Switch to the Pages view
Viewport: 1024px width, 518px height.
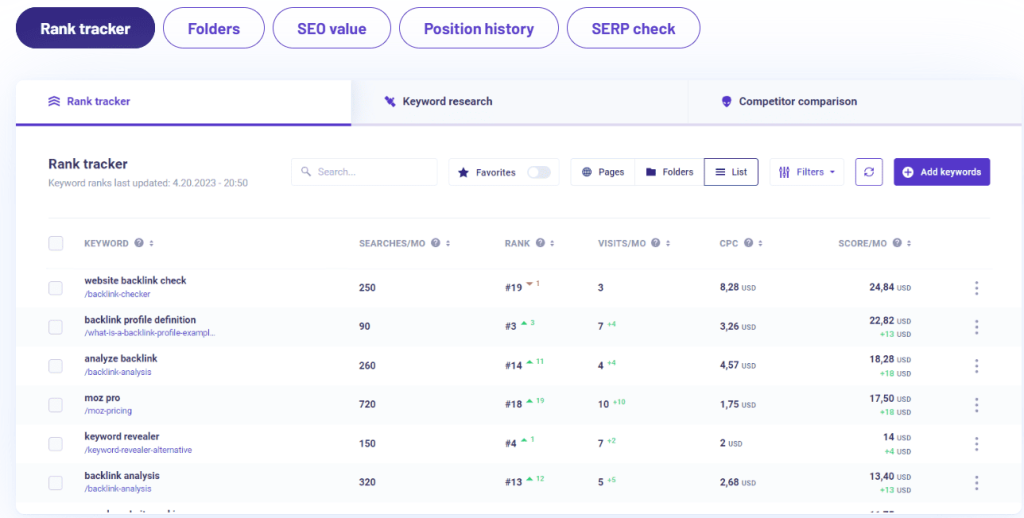click(603, 172)
